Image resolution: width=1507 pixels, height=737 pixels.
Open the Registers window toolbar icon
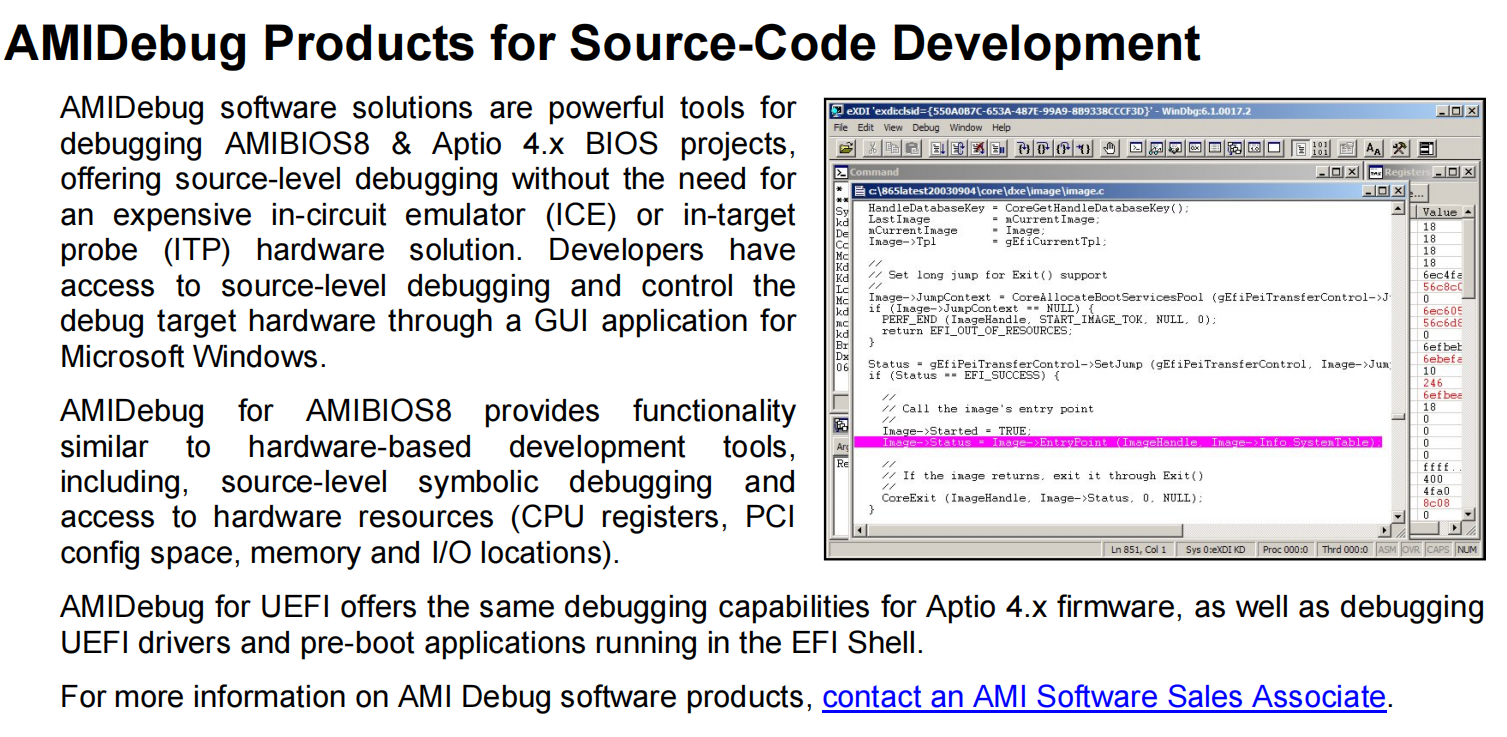1195,148
